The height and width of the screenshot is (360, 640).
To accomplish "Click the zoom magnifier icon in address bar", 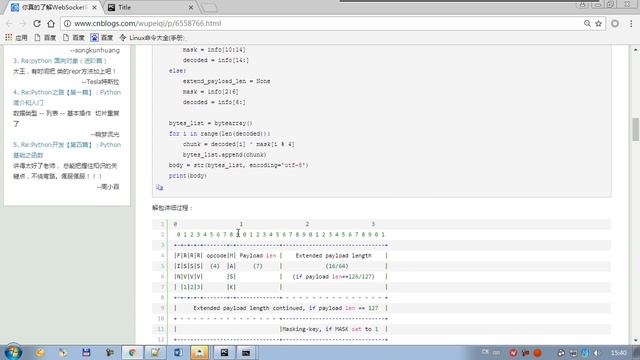I will 587,24.
